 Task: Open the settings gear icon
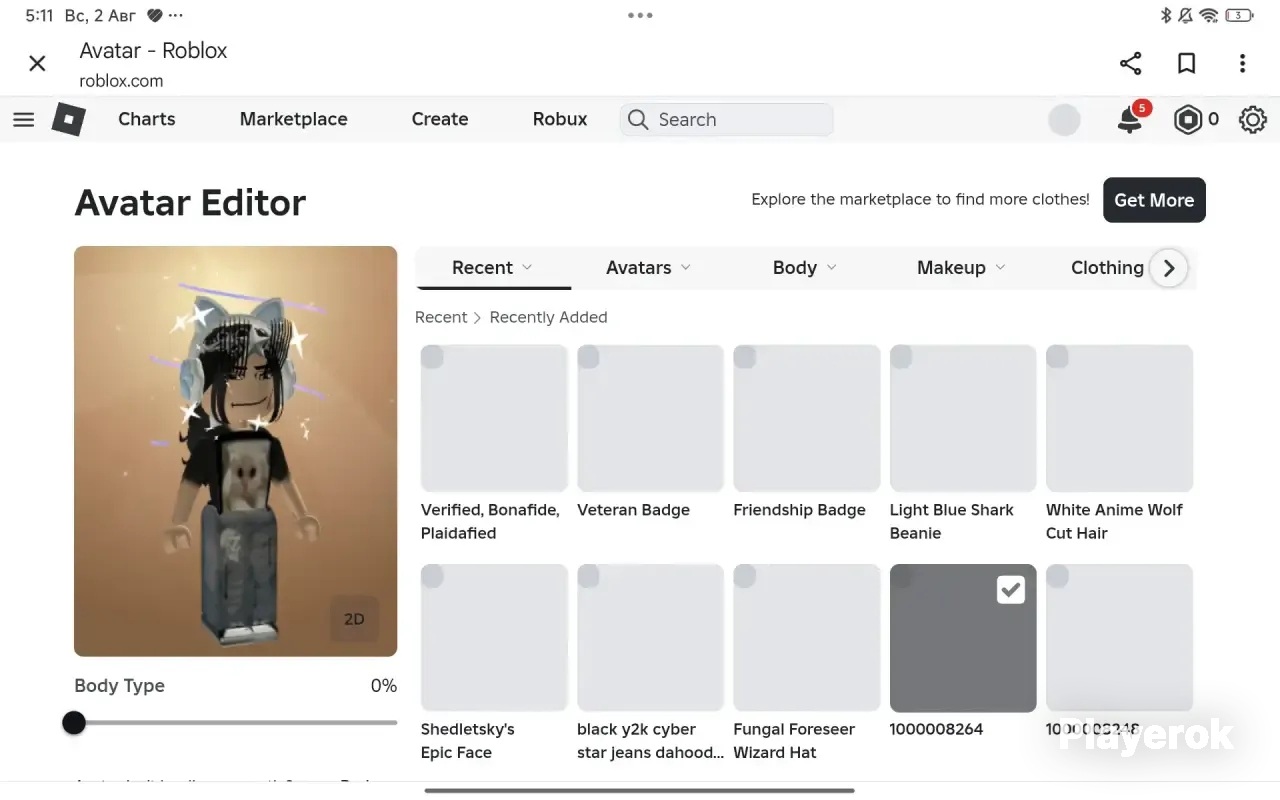pyautogui.click(x=1253, y=120)
